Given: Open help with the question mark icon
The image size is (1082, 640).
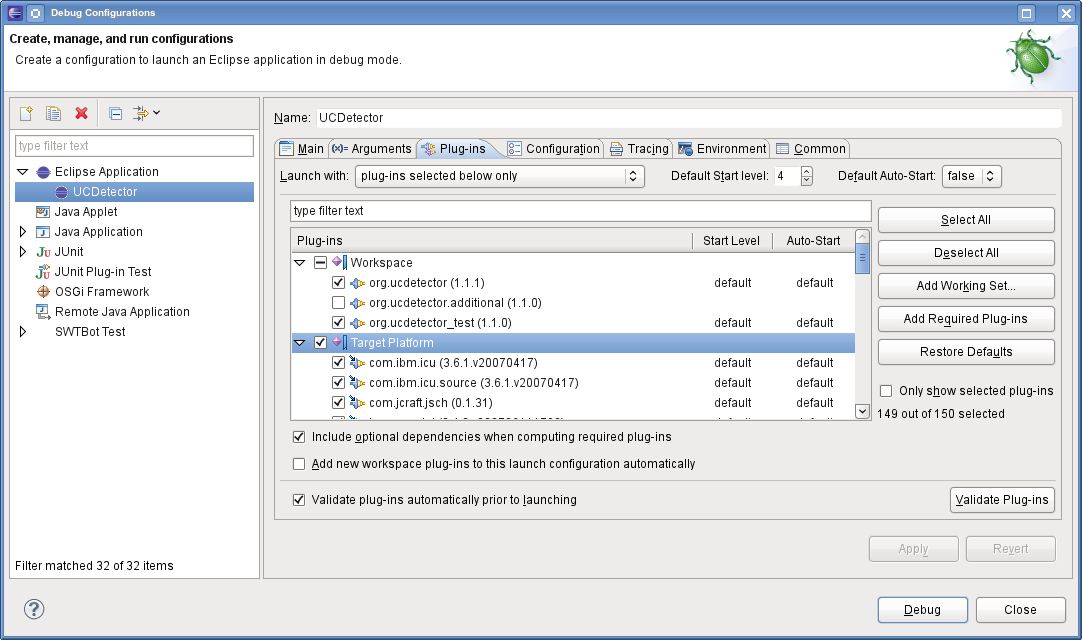Looking at the screenshot, I should tap(34, 609).
